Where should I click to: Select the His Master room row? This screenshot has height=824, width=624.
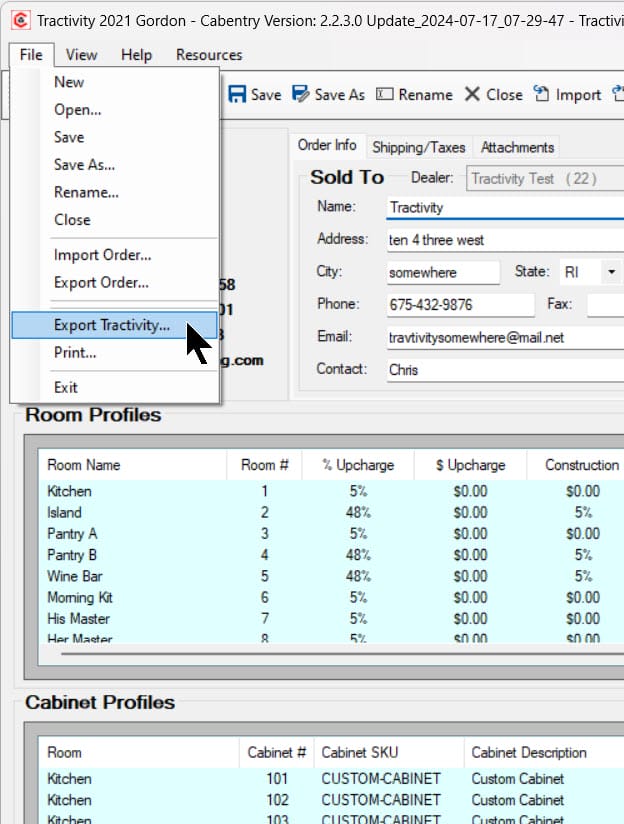click(331, 619)
